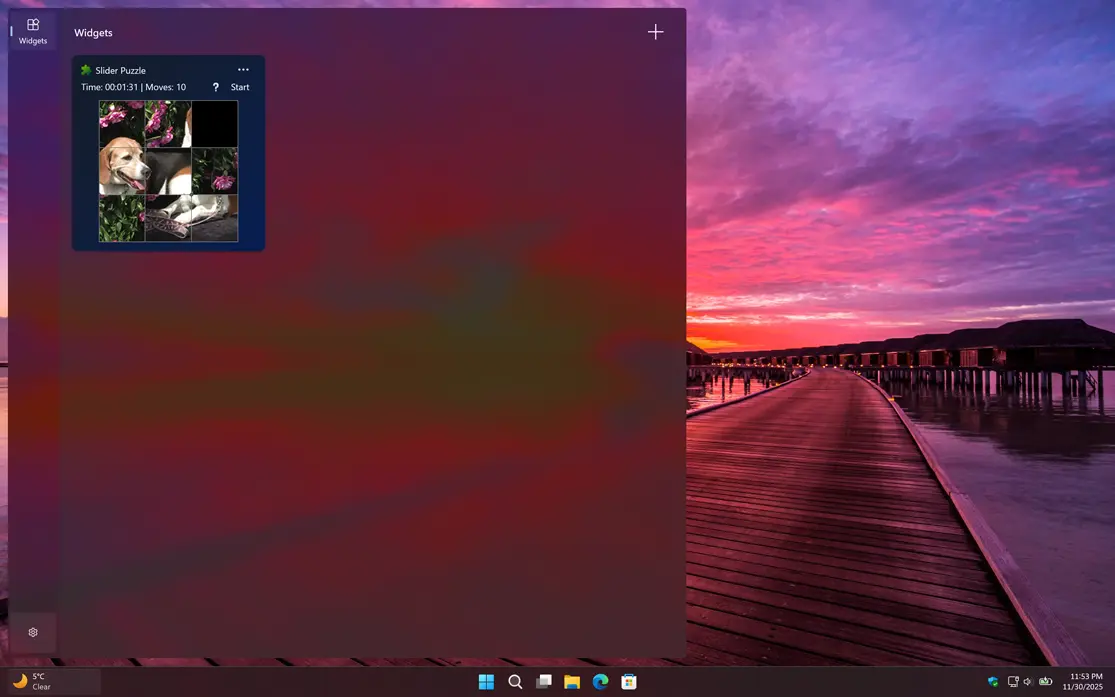Open the volume control in the system tray
The width and height of the screenshot is (1115, 697).
pyautogui.click(x=1028, y=681)
